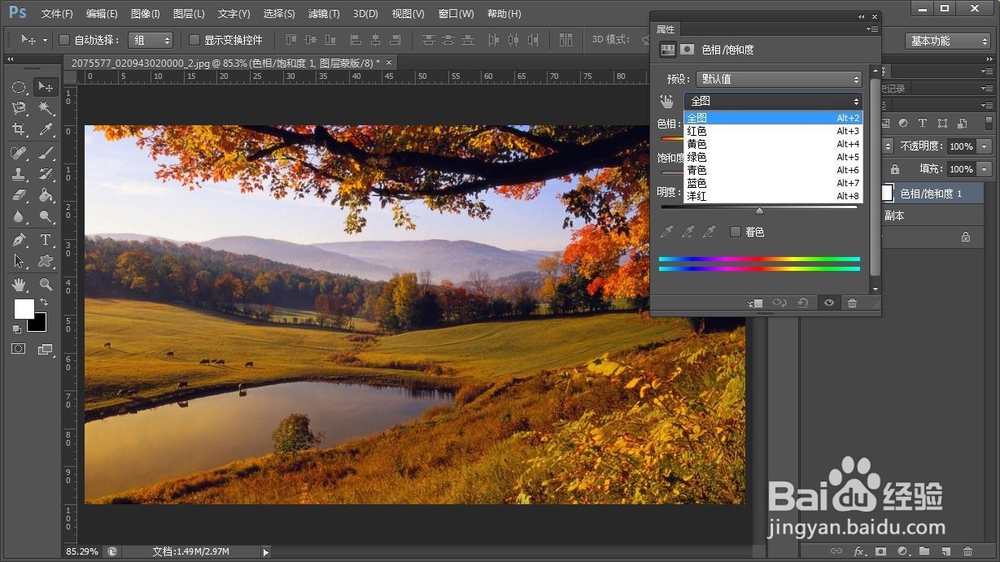The width and height of the screenshot is (1000, 562).
Task: Open the Properties panel flyout menu
Action: tap(872, 29)
